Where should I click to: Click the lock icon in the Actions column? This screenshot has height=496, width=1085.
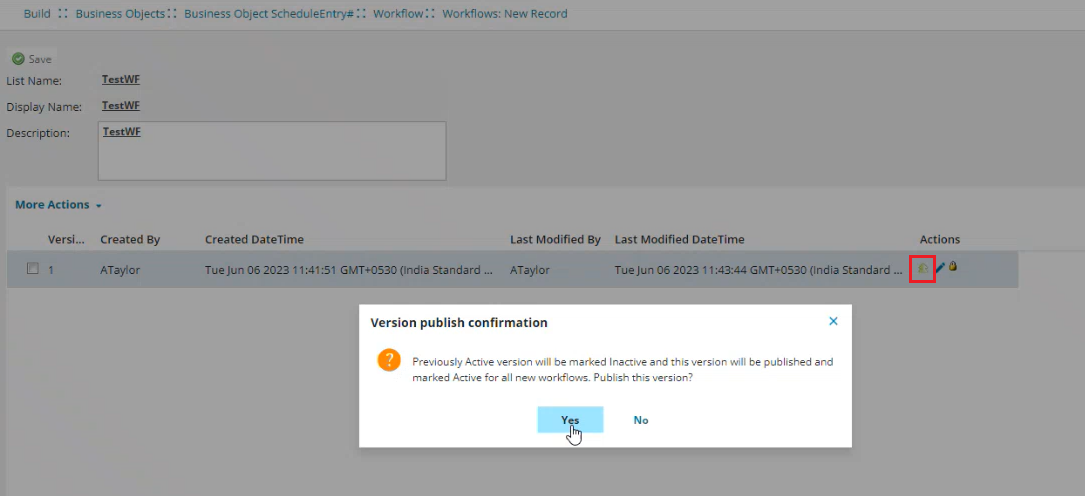953,266
